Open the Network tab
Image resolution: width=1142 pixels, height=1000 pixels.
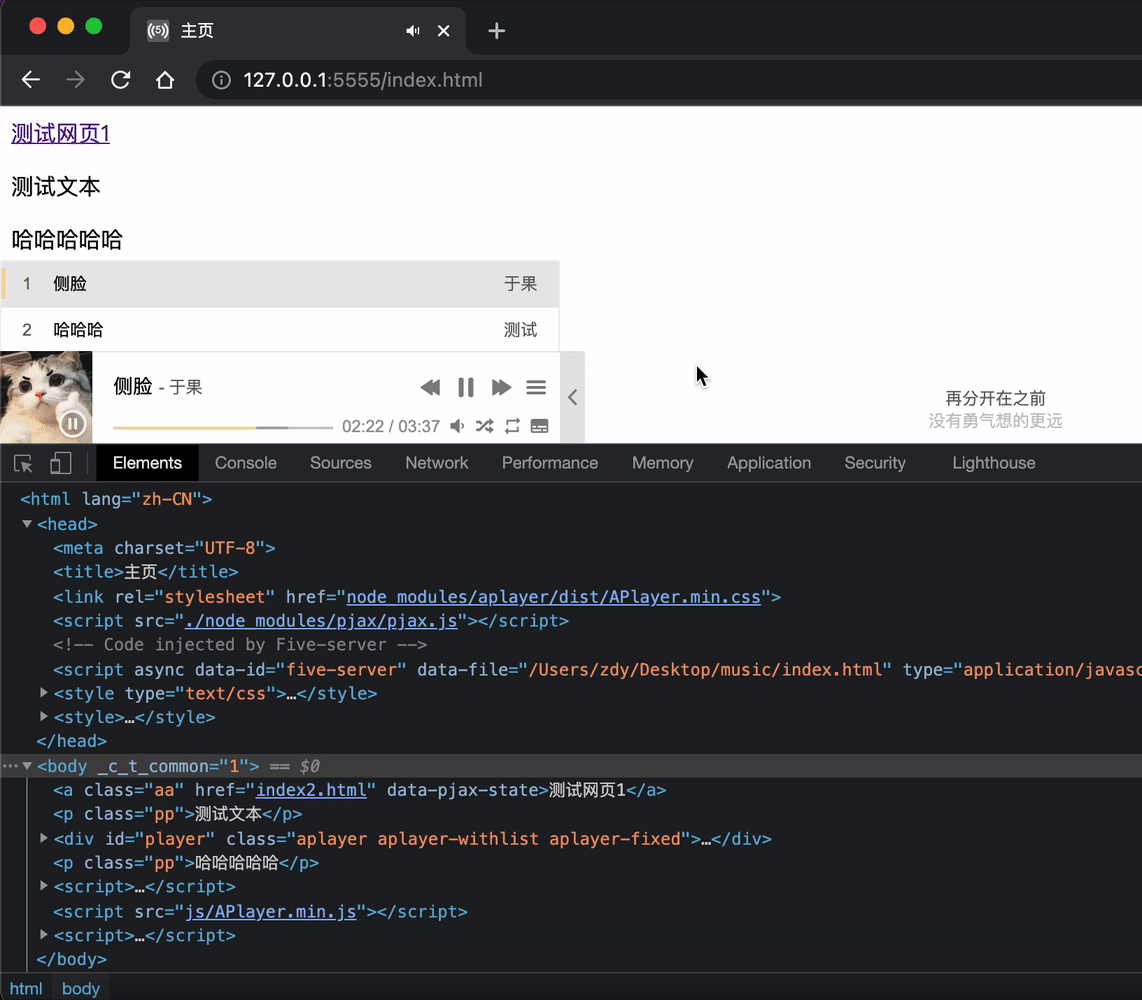pos(437,463)
